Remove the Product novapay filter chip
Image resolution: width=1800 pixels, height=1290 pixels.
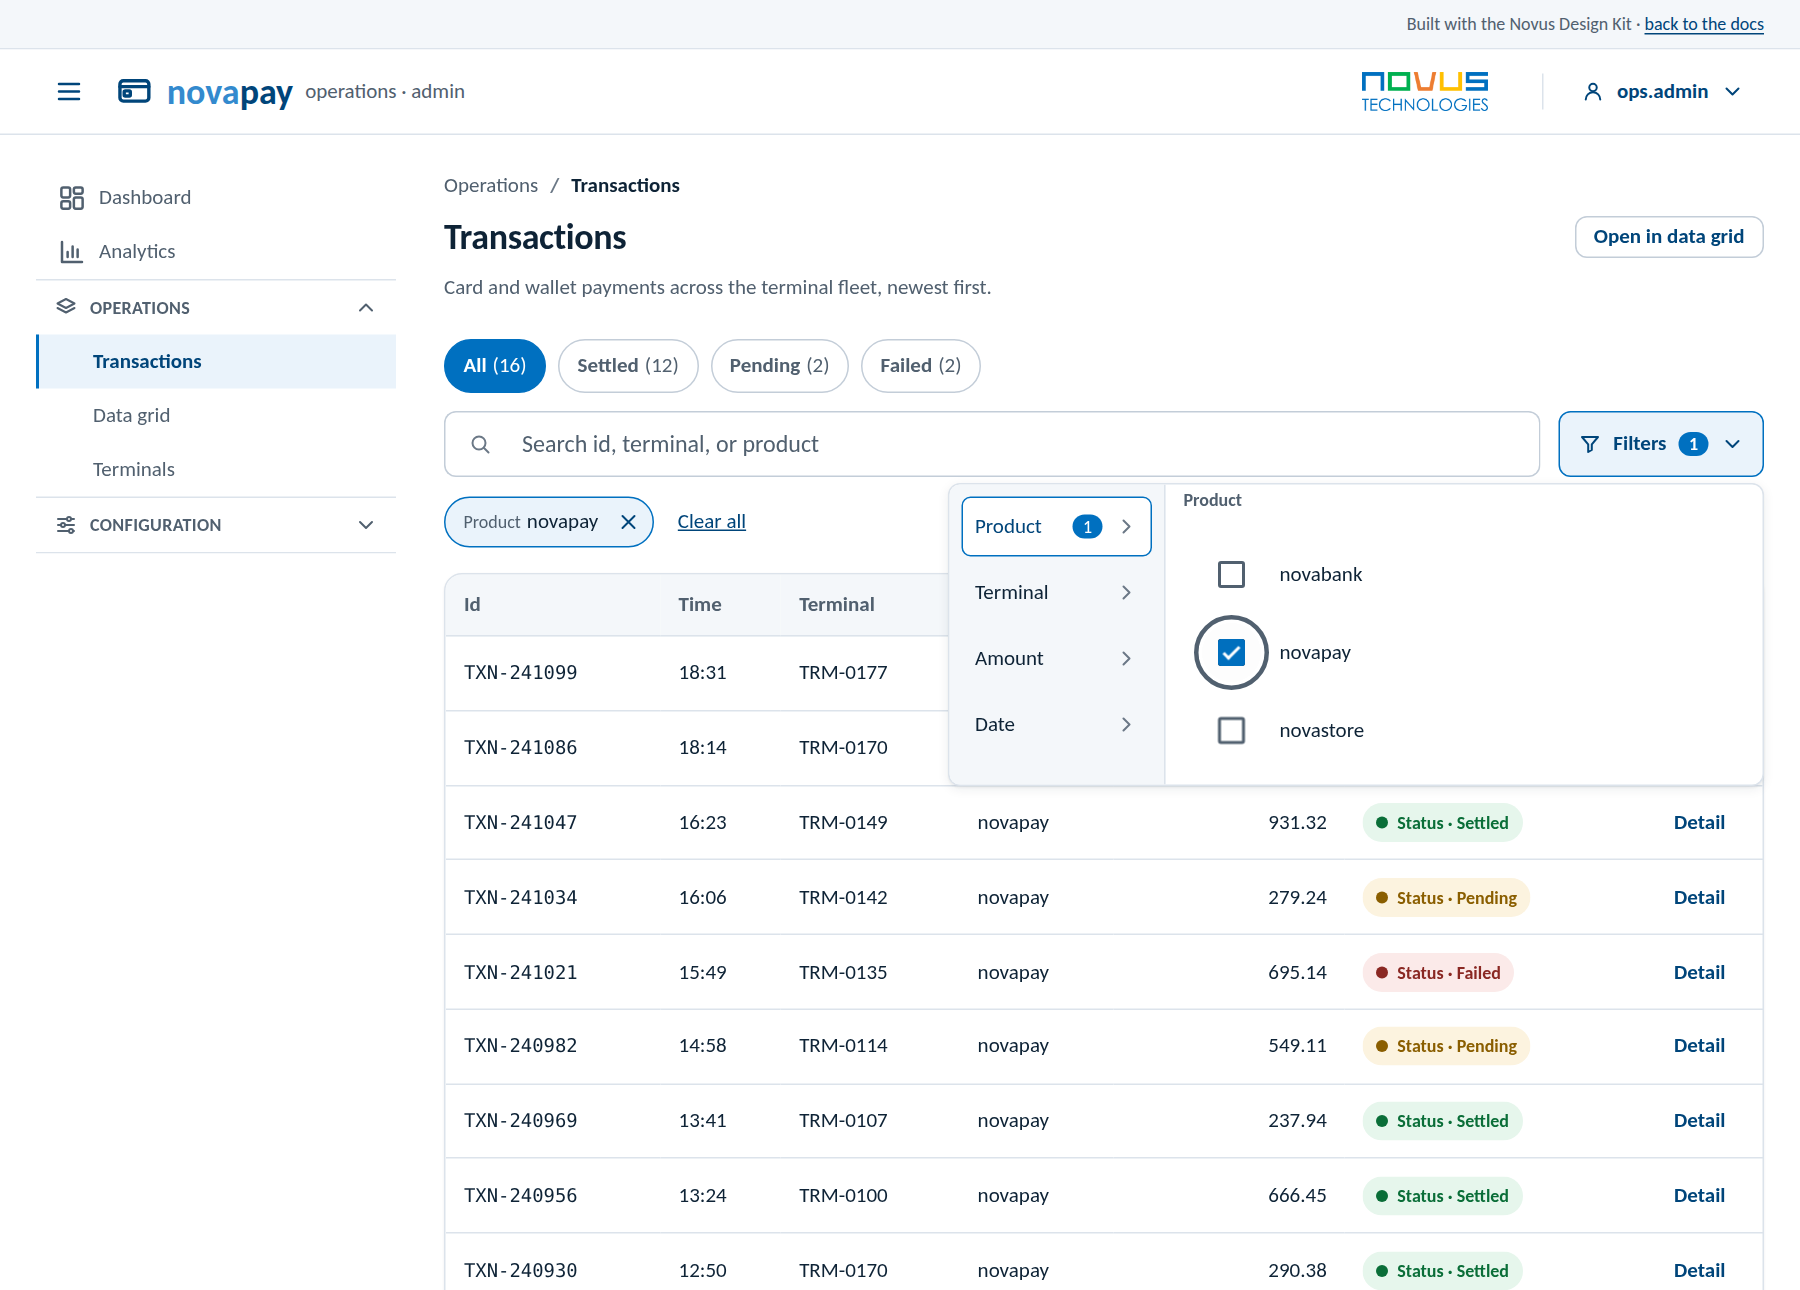(628, 522)
